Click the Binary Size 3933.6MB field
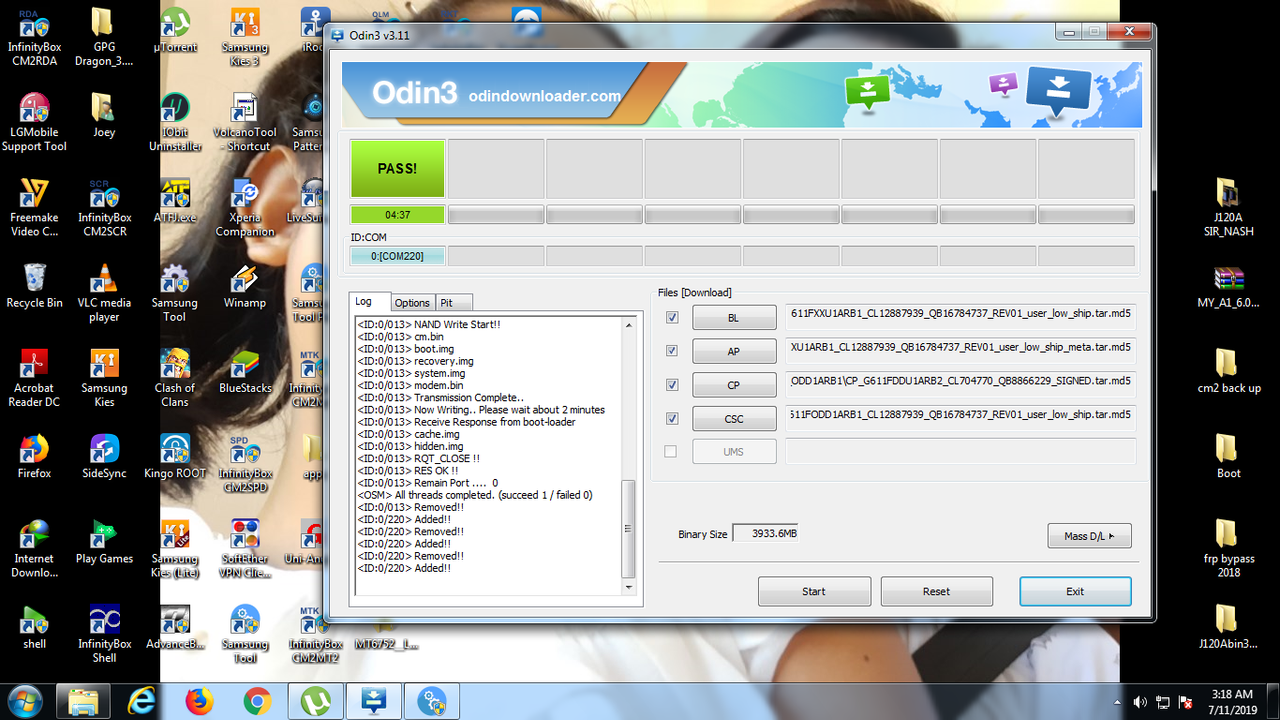Image resolution: width=1280 pixels, height=720 pixels. [765, 534]
